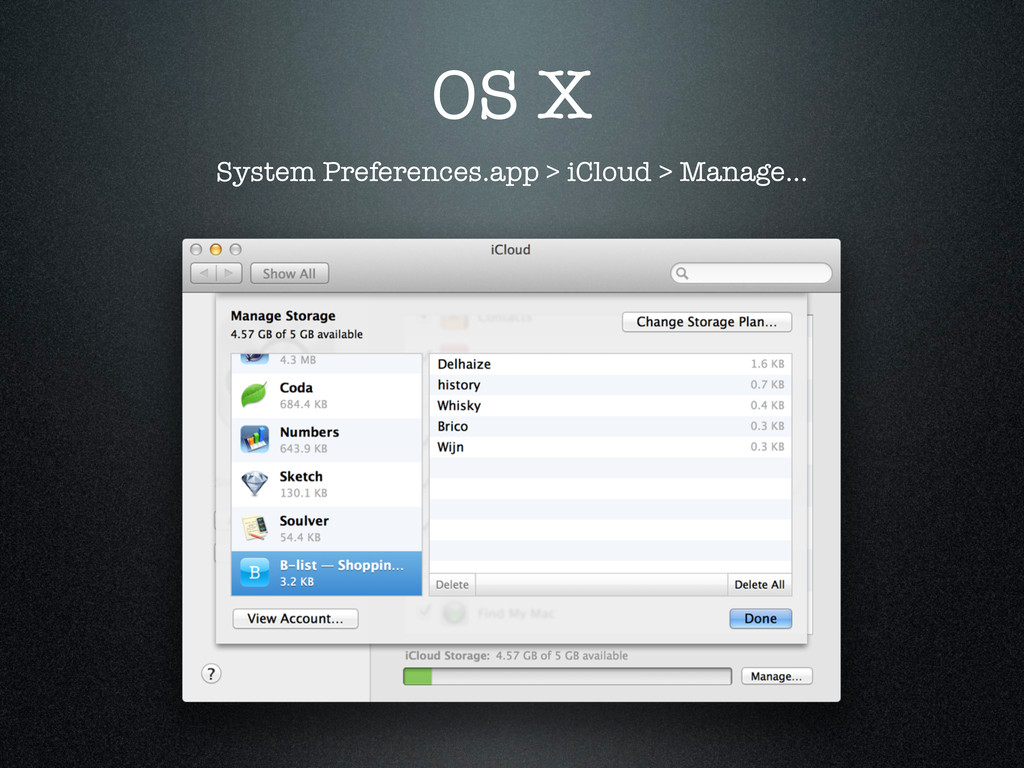Select the Brico document row

pos(610,426)
